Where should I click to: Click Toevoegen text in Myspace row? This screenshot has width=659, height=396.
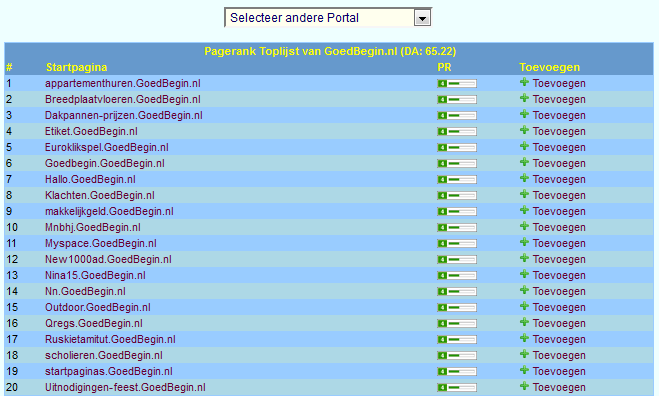point(559,243)
